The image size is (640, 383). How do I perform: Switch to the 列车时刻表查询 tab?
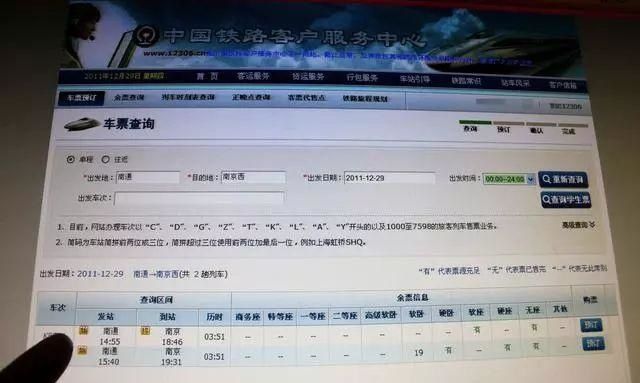[188, 98]
